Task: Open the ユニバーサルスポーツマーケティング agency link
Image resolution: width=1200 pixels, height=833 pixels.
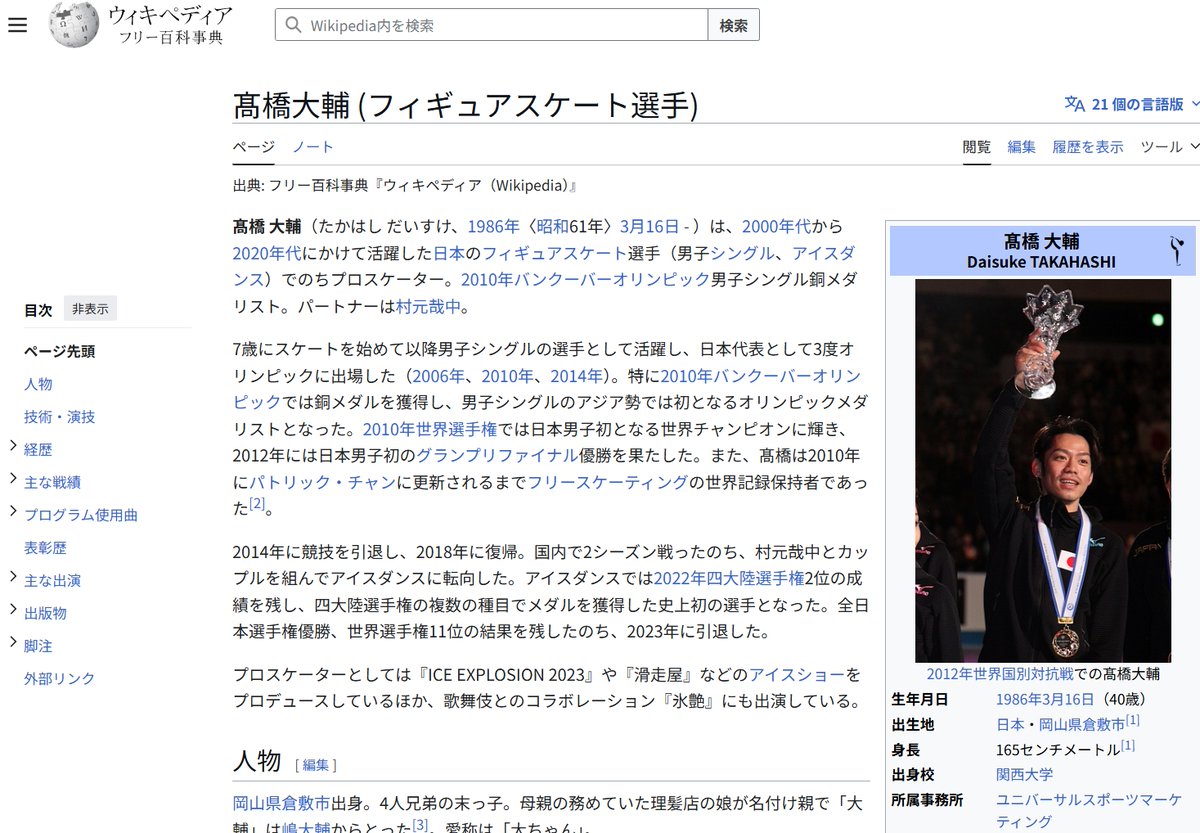Action: (x=1088, y=810)
